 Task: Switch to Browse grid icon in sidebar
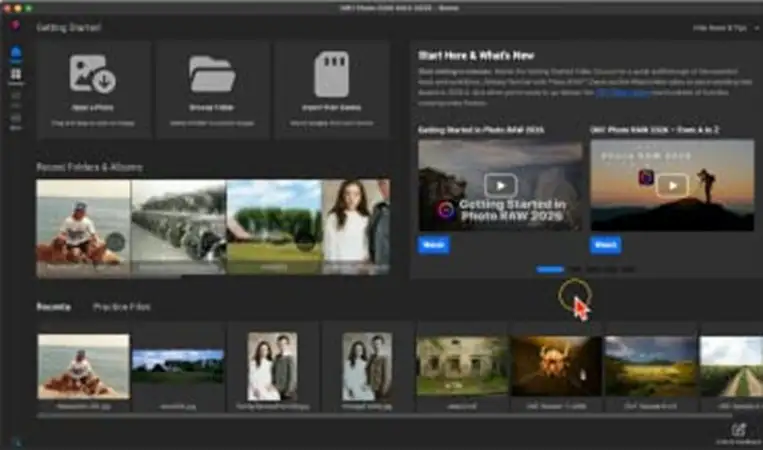pos(16,75)
